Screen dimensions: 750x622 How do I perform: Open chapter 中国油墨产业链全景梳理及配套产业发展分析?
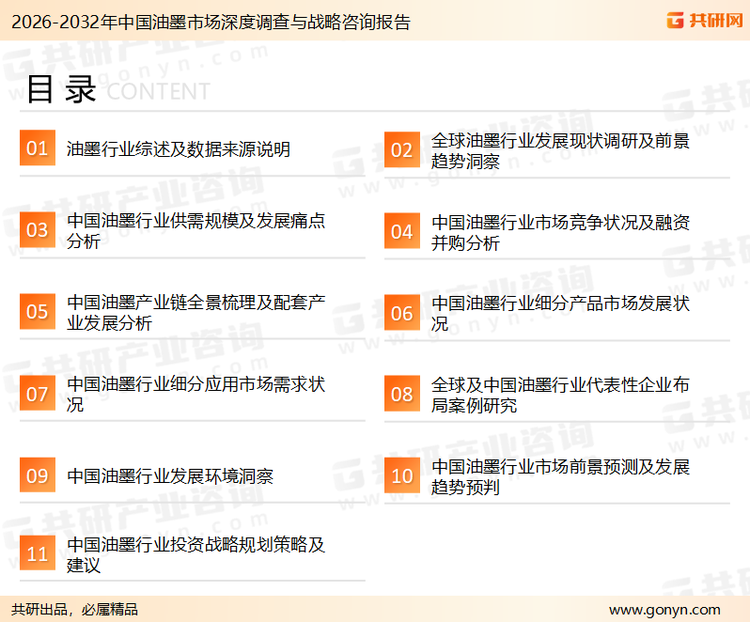(x=196, y=312)
